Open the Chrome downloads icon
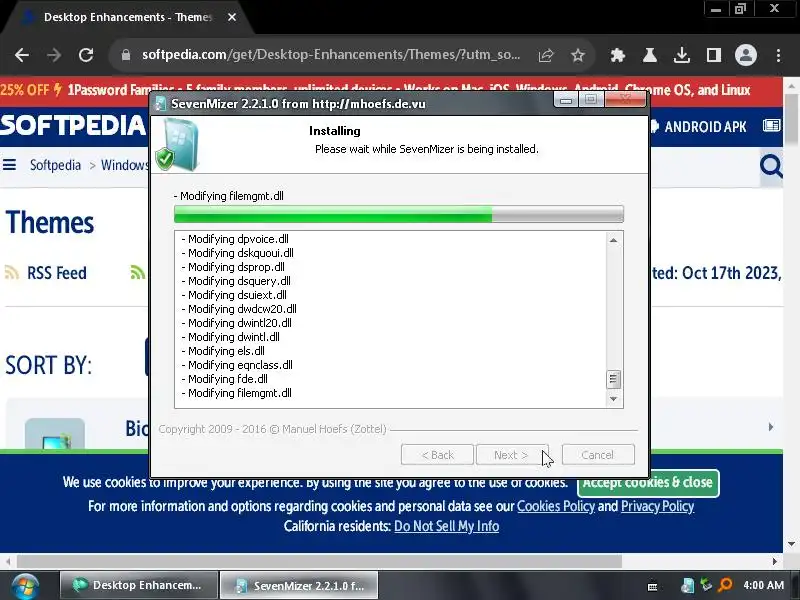800x600 pixels. click(x=682, y=55)
